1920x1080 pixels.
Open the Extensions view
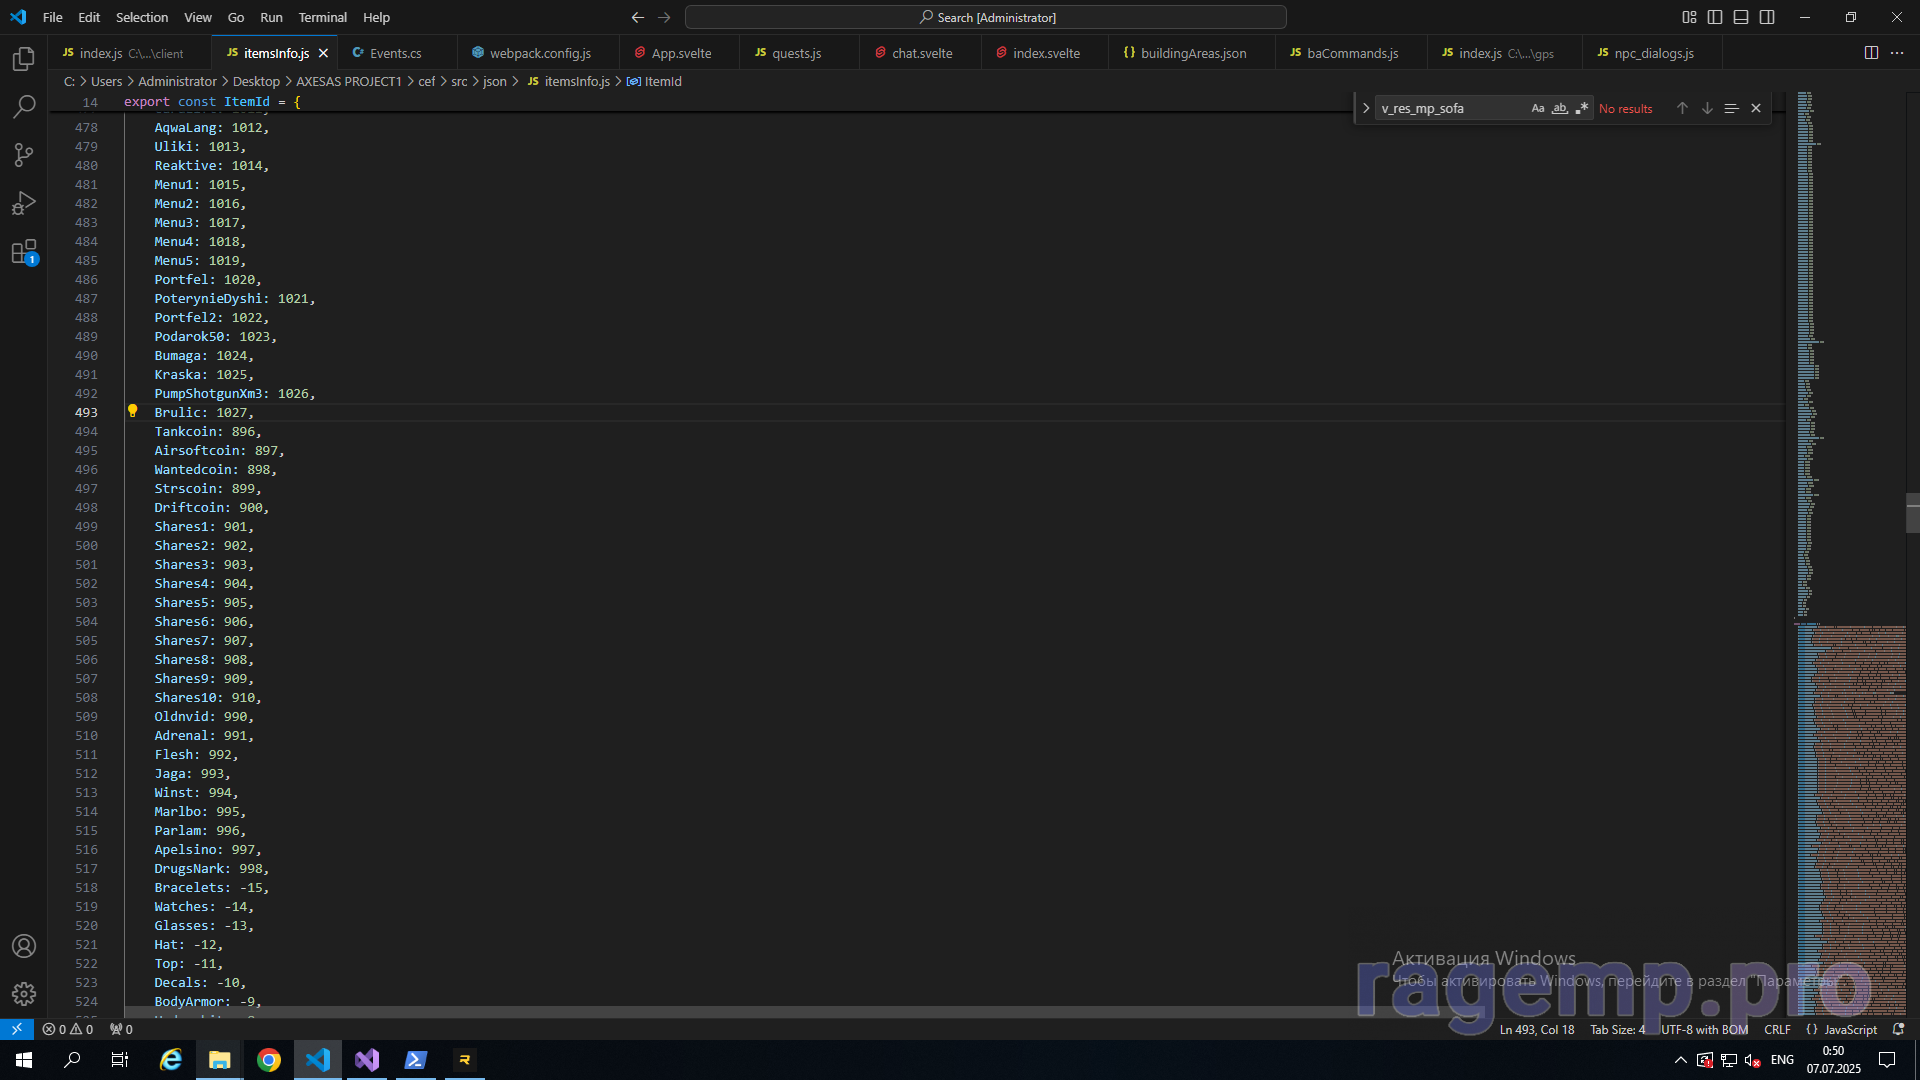click(24, 252)
